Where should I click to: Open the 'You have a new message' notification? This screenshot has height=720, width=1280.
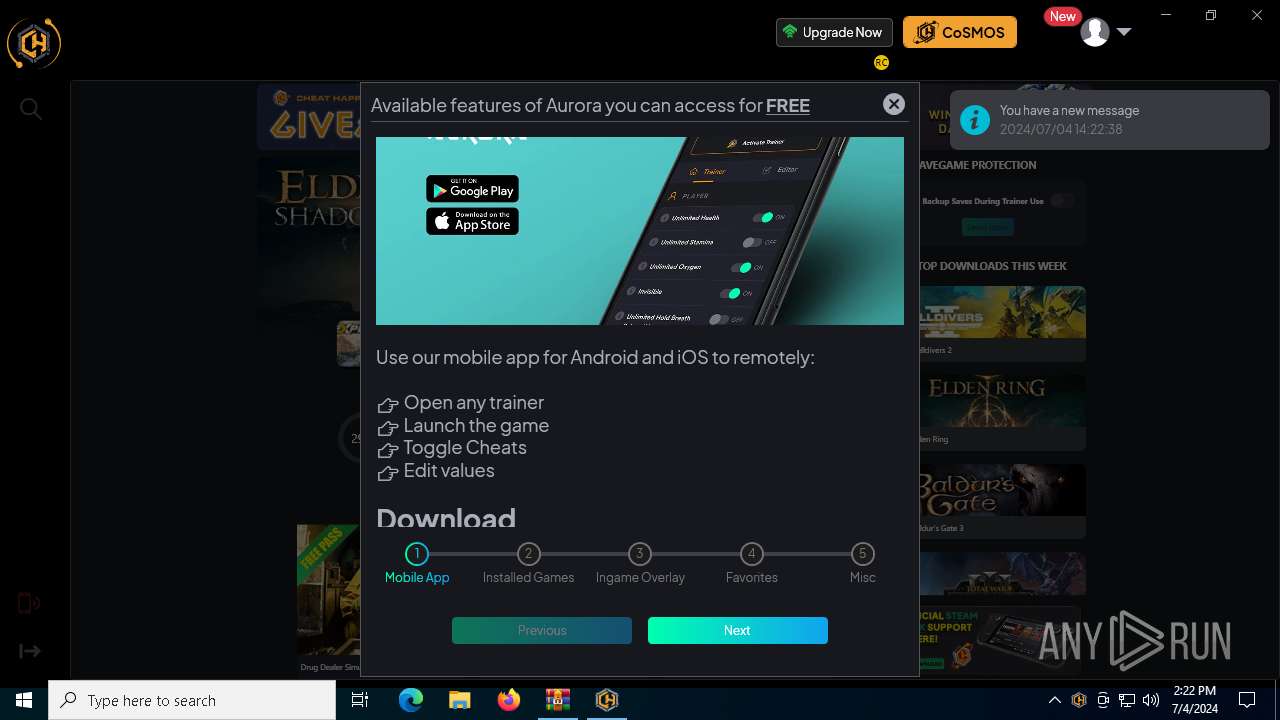click(1110, 120)
